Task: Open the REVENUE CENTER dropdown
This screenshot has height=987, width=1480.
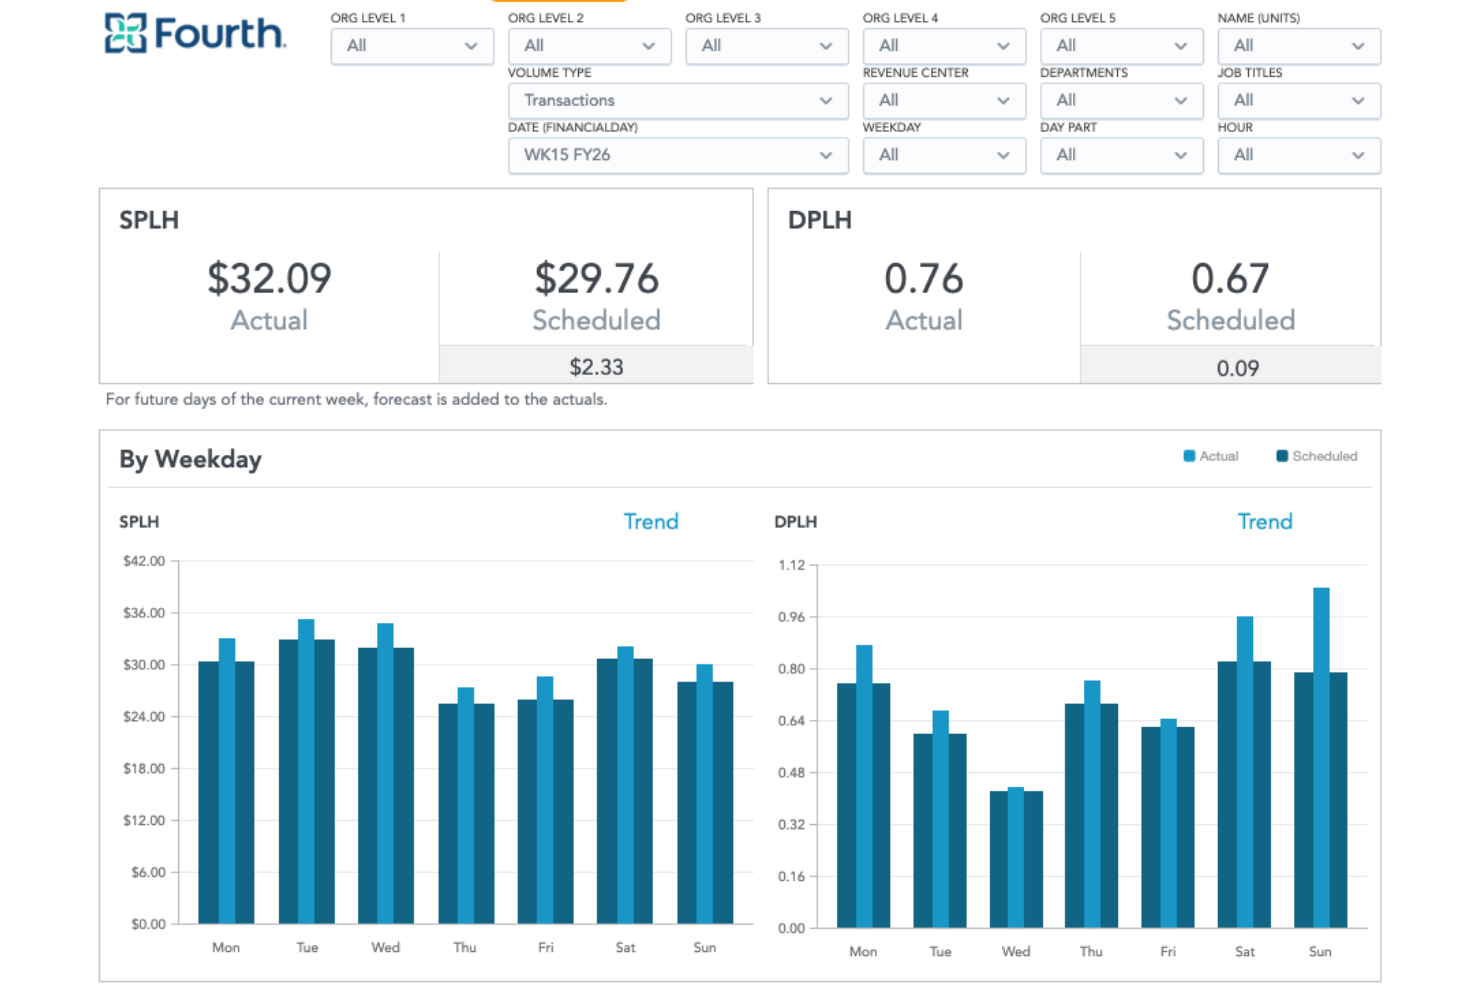Action: coord(944,101)
